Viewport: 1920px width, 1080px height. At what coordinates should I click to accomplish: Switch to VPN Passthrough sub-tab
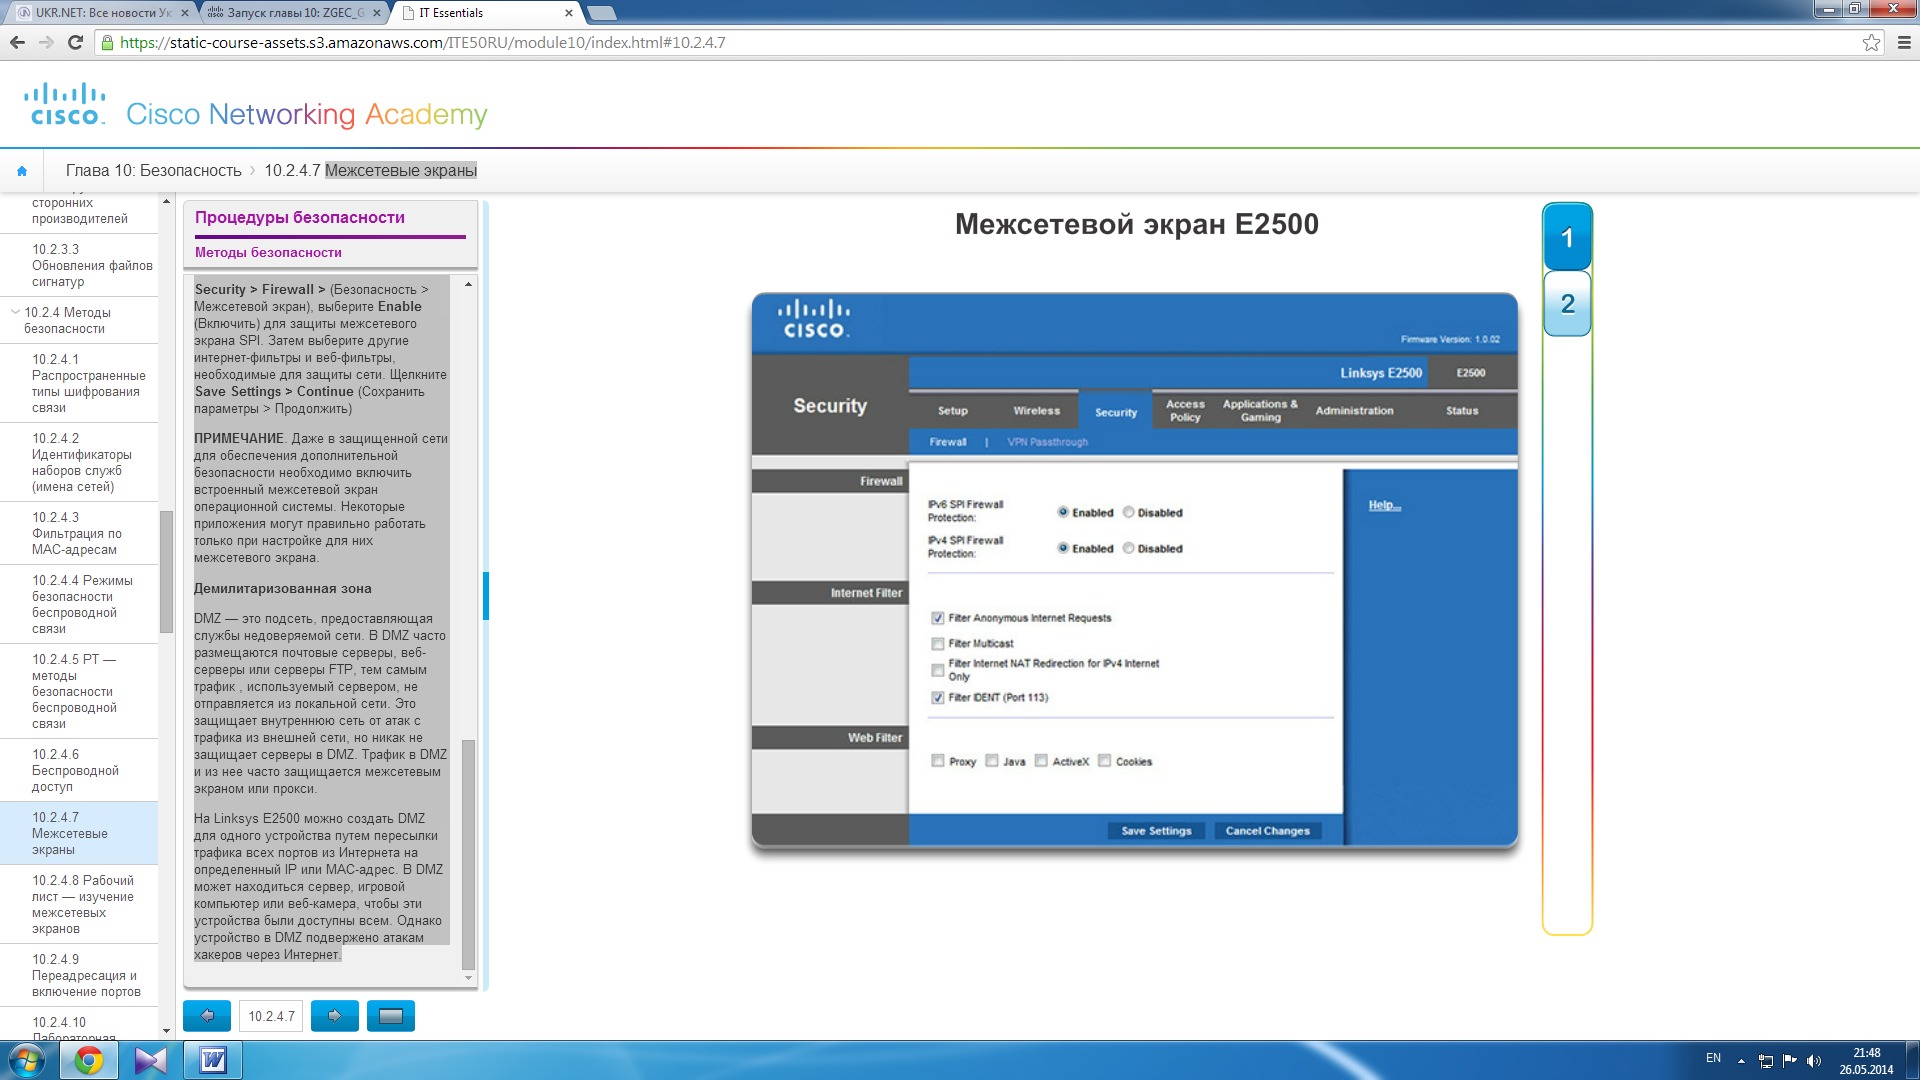[x=1047, y=442]
